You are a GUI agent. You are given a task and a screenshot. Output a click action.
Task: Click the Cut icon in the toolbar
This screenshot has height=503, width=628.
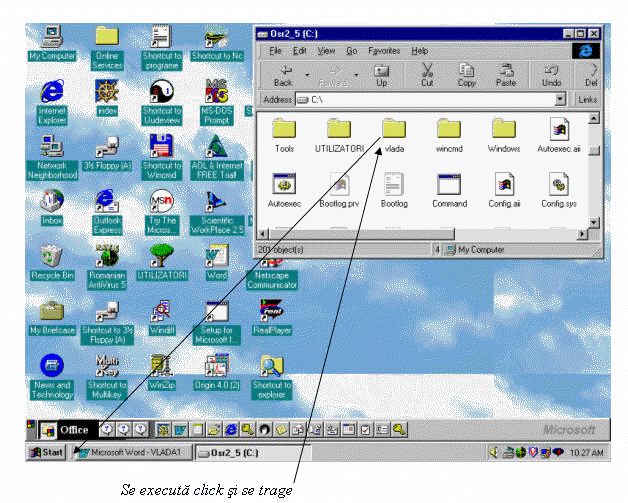pos(427,74)
